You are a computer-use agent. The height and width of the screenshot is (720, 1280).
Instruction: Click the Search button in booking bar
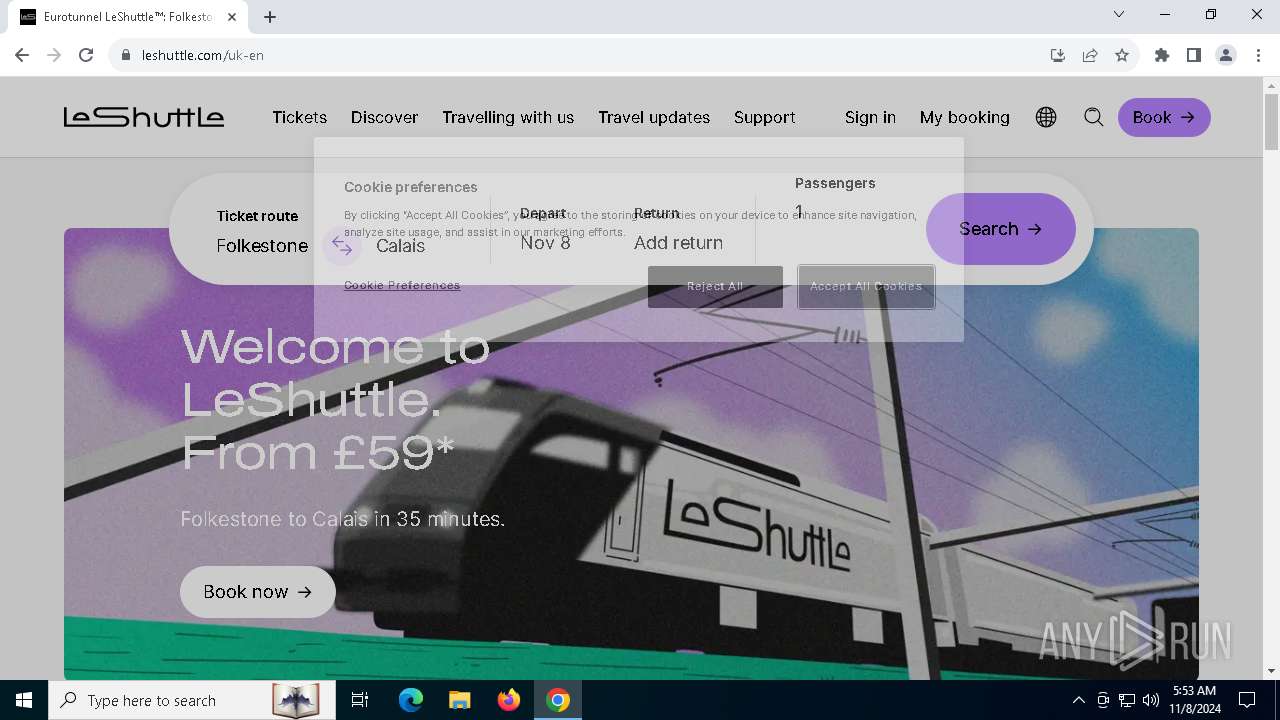pyautogui.click(x=1001, y=229)
